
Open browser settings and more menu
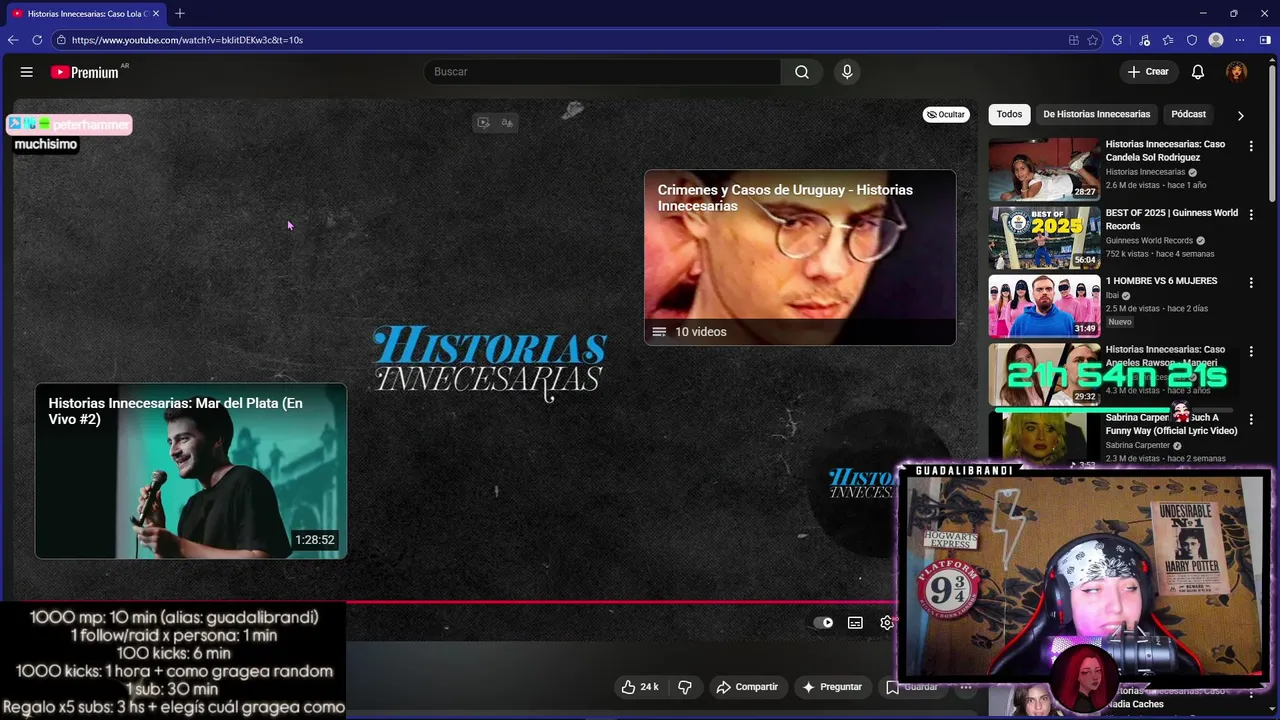1240,40
